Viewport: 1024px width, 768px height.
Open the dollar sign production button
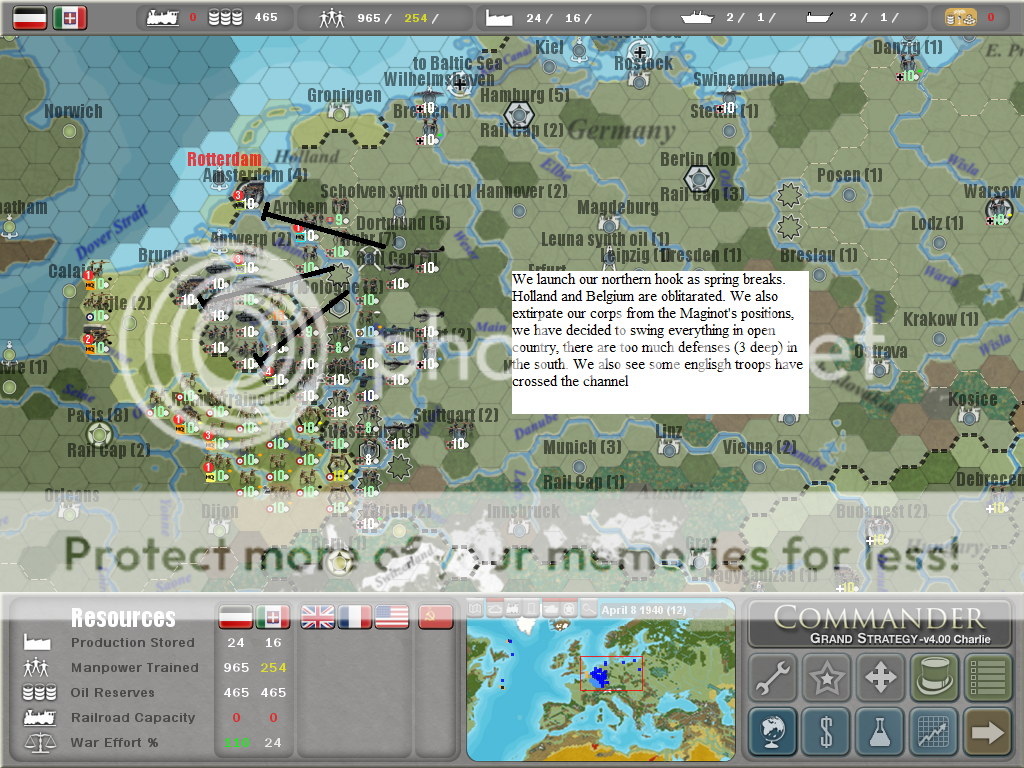[x=827, y=733]
